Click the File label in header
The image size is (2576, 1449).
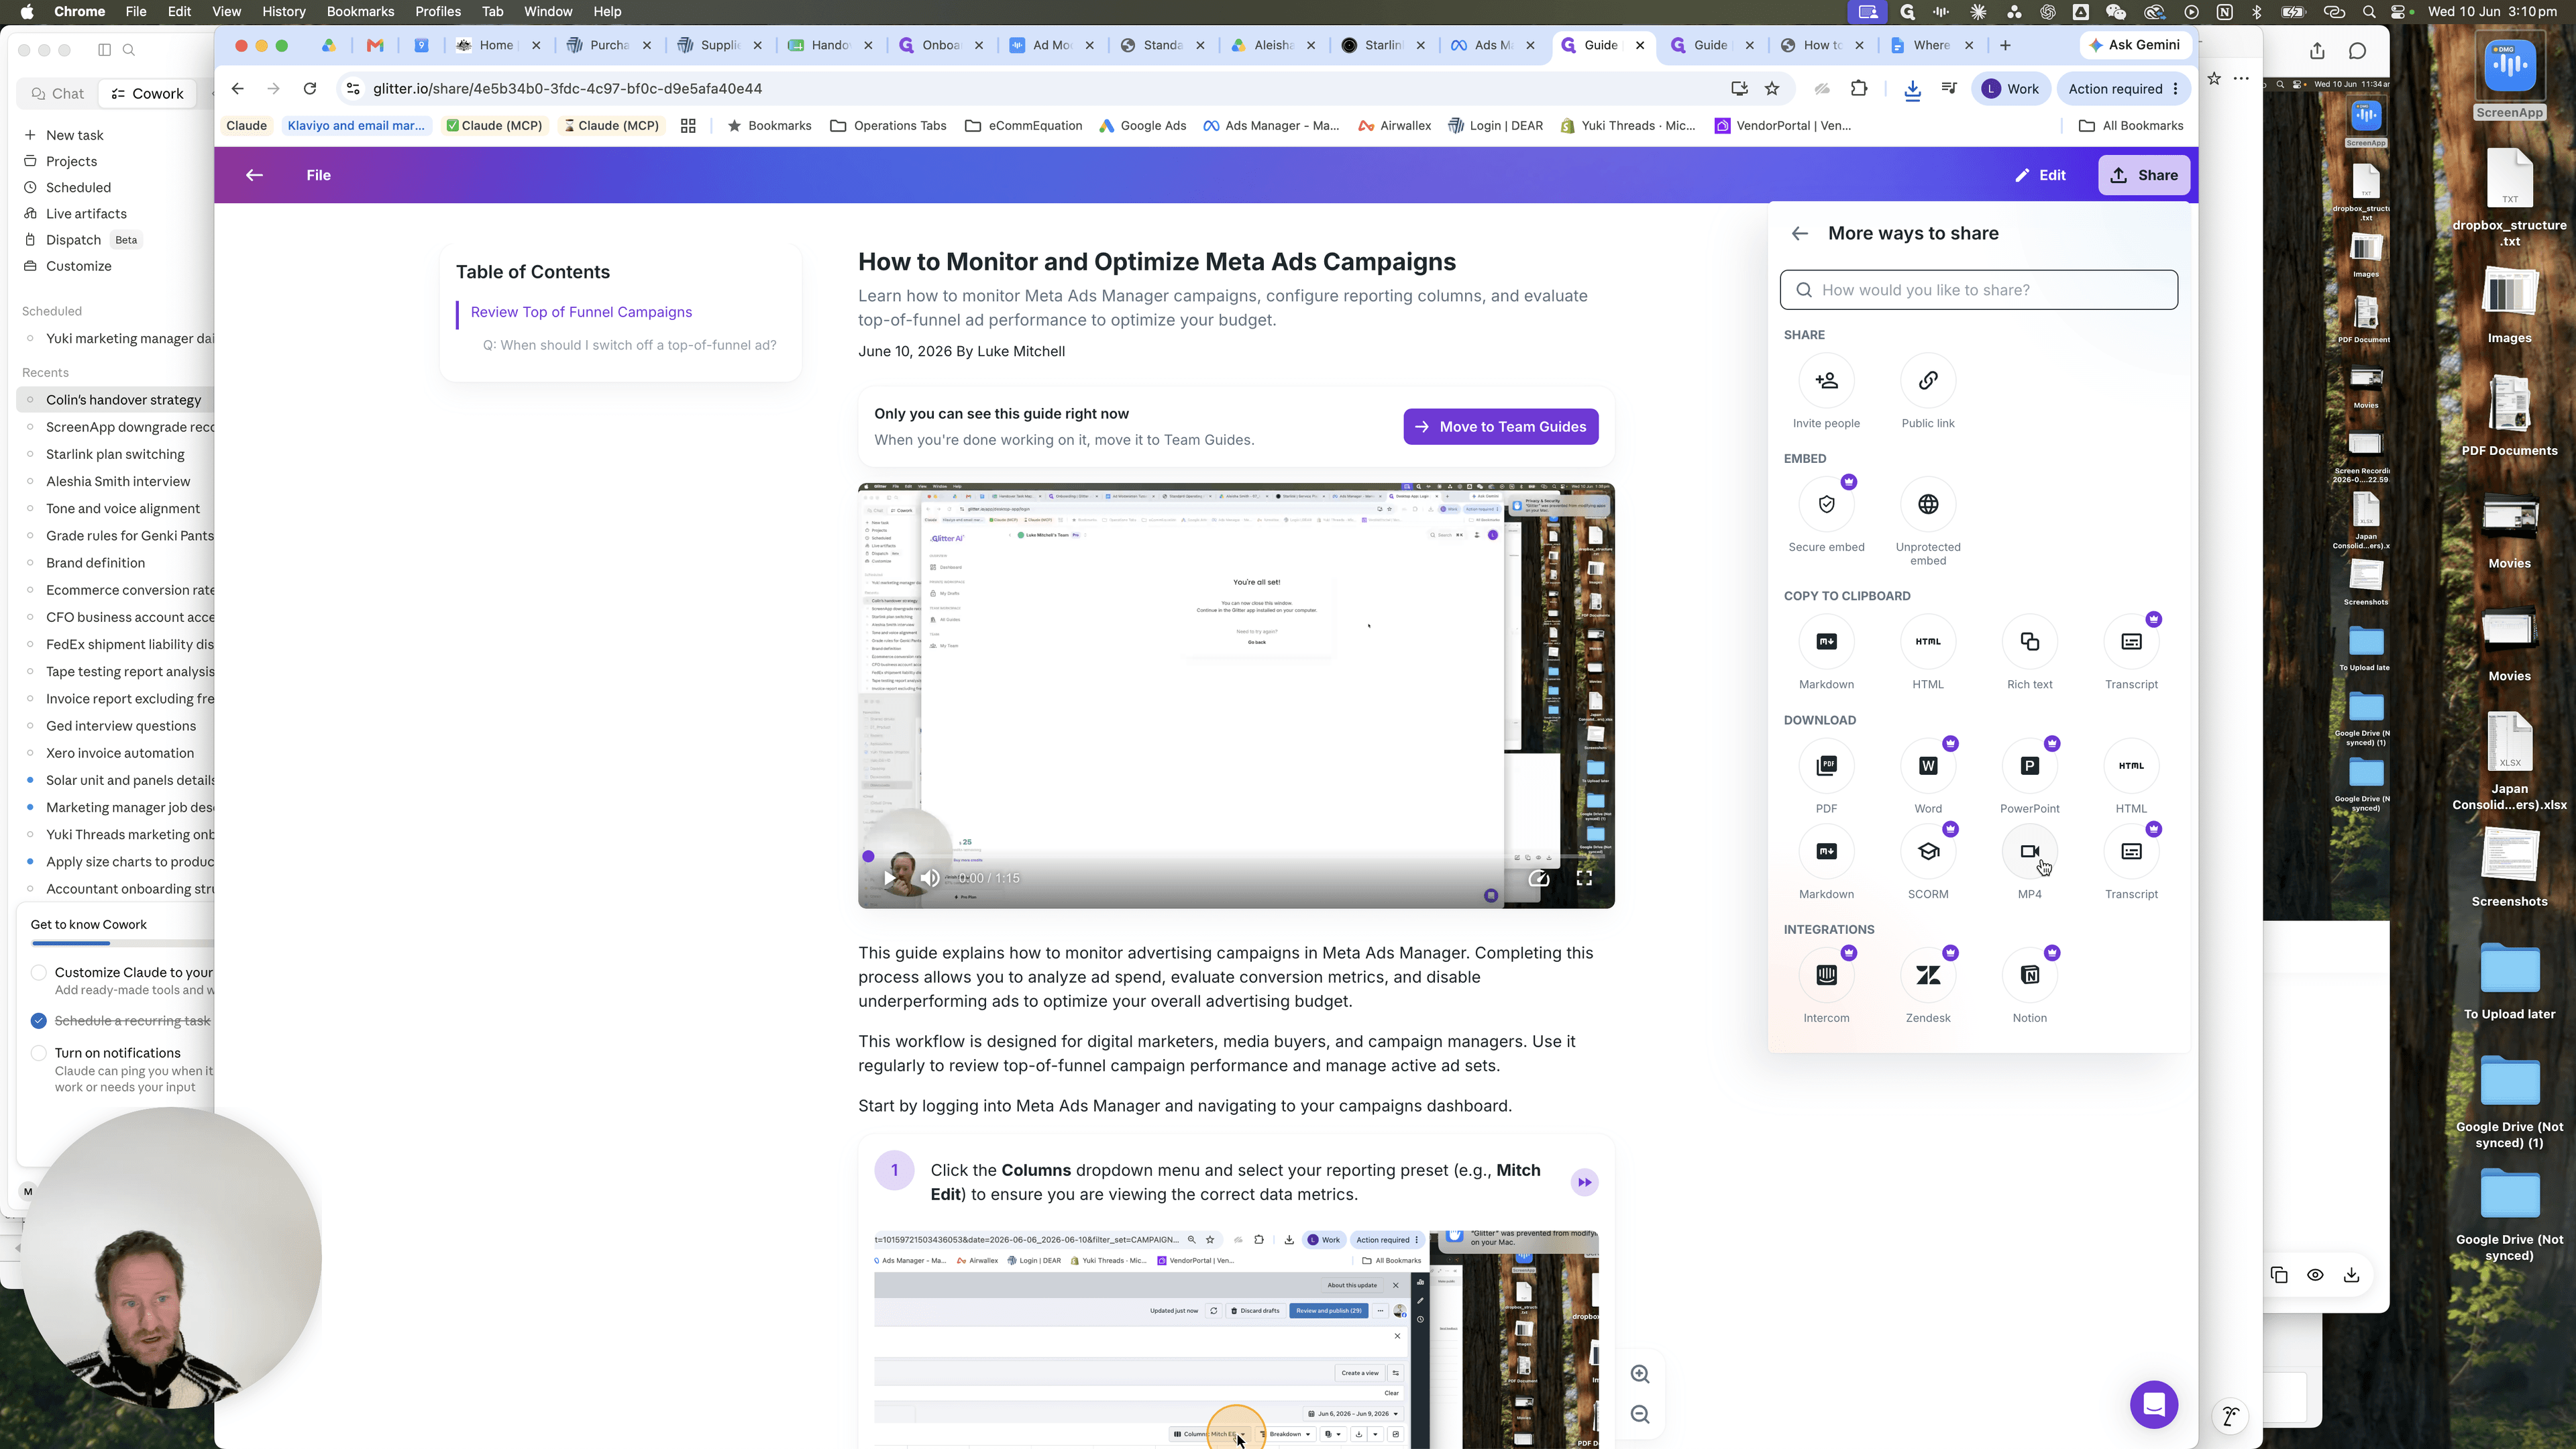pyautogui.click(x=318, y=176)
